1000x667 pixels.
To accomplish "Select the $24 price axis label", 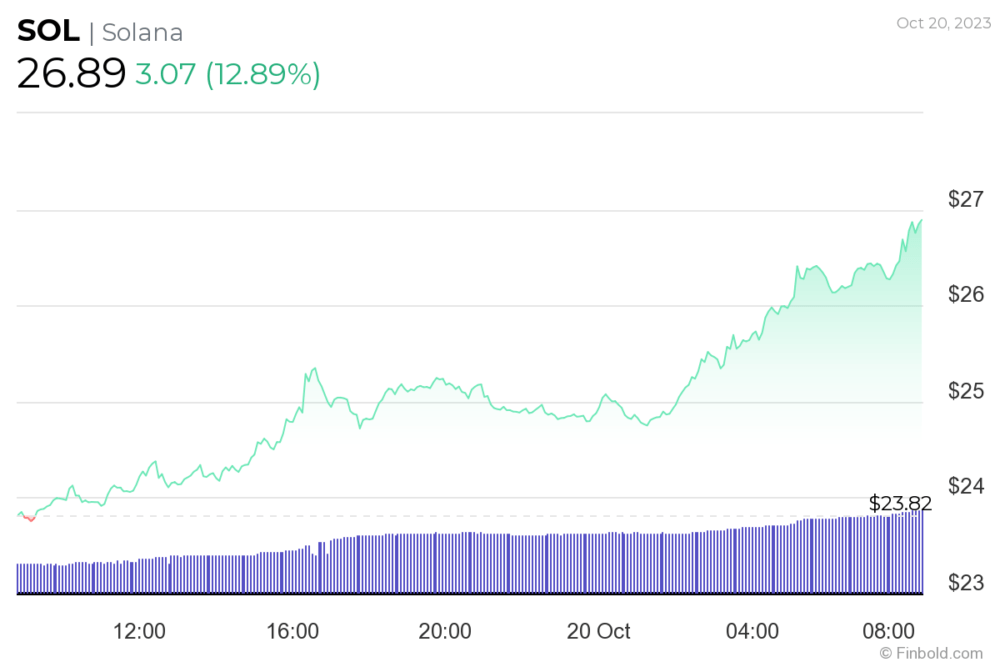I will click(966, 486).
